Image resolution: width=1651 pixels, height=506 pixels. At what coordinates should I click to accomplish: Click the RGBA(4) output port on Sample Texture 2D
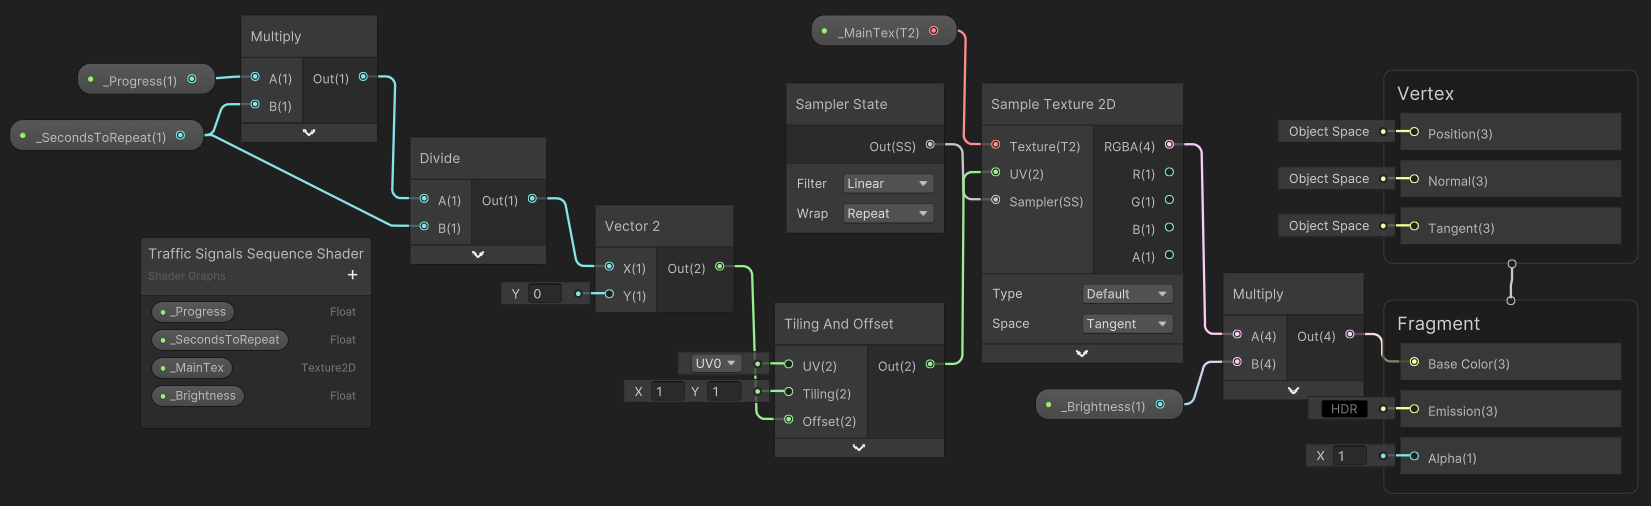pos(1169,145)
